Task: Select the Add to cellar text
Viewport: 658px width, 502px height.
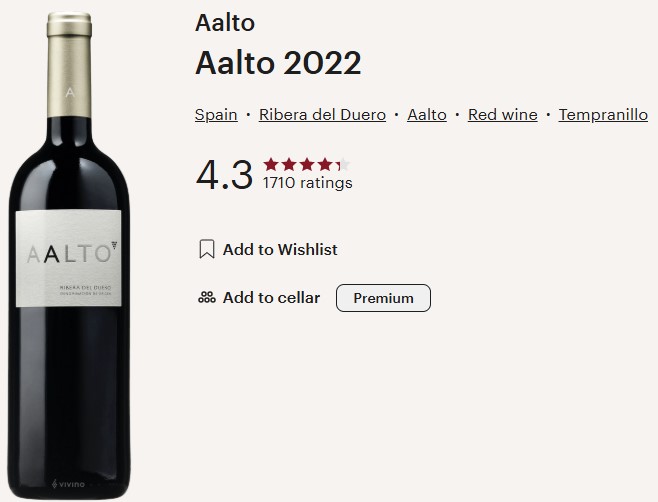Action: click(x=271, y=298)
